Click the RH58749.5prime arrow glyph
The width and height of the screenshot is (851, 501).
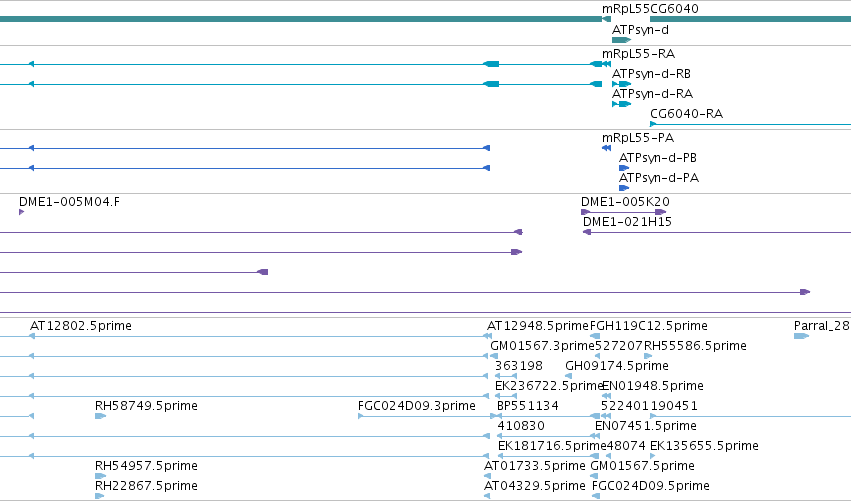click(100, 416)
